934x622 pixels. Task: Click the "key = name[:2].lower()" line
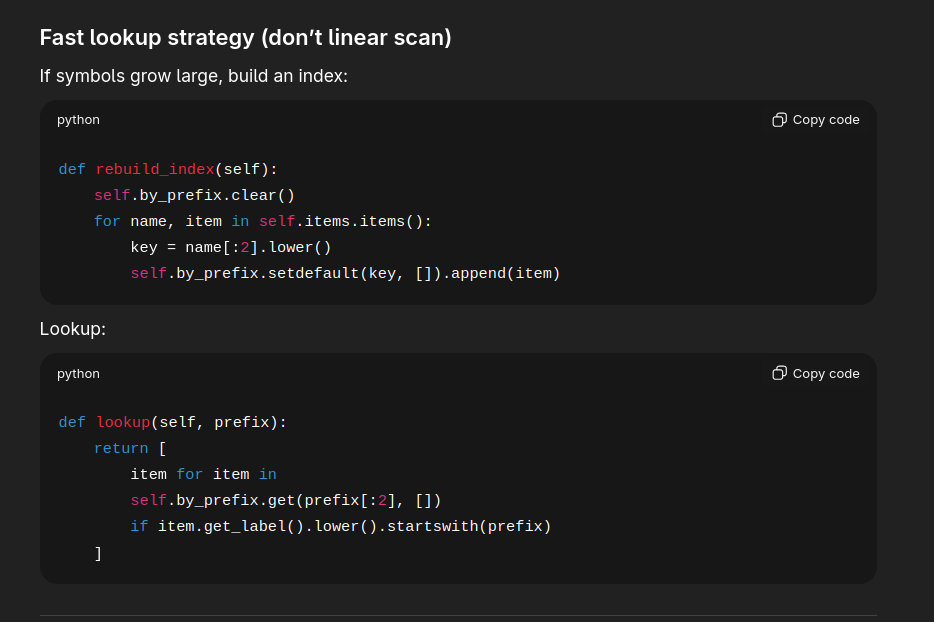(x=230, y=248)
